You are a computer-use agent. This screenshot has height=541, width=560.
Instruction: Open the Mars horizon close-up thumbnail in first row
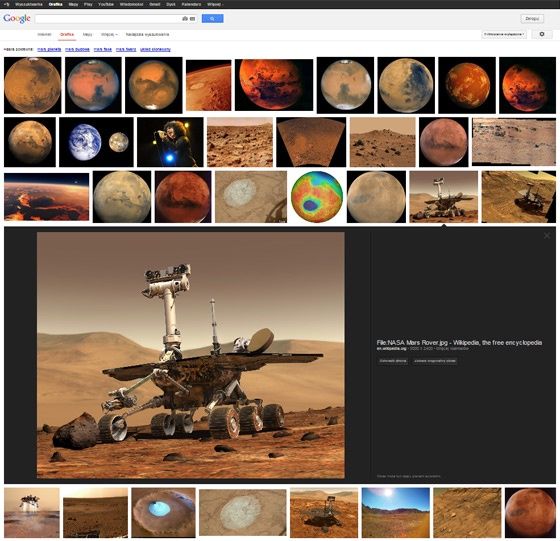coord(209,85)
